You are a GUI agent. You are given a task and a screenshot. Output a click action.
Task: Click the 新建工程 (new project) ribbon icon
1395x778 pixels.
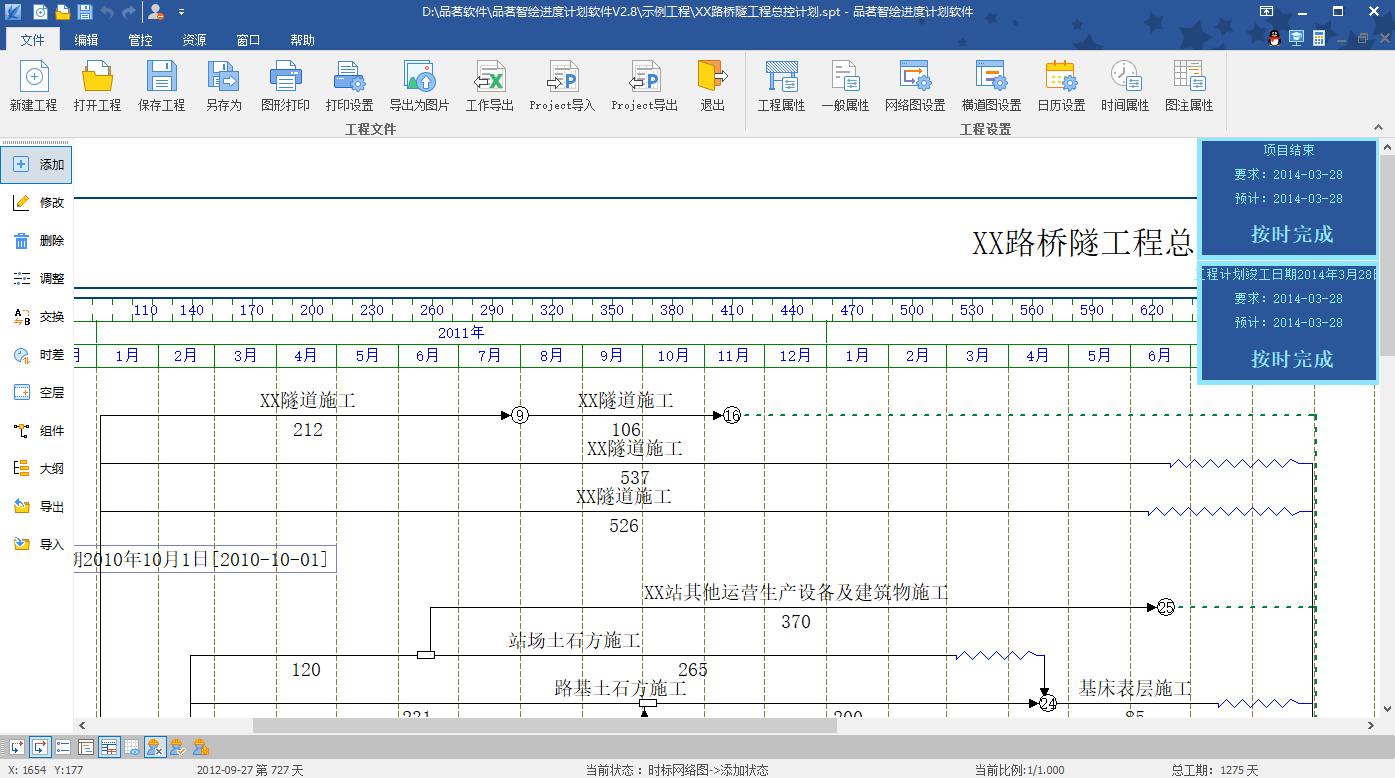tap(33, 86)
